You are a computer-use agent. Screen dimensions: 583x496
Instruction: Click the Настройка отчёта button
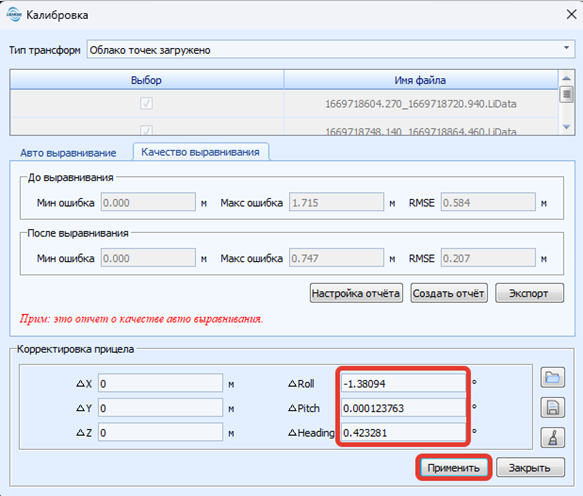coord(356,293)
